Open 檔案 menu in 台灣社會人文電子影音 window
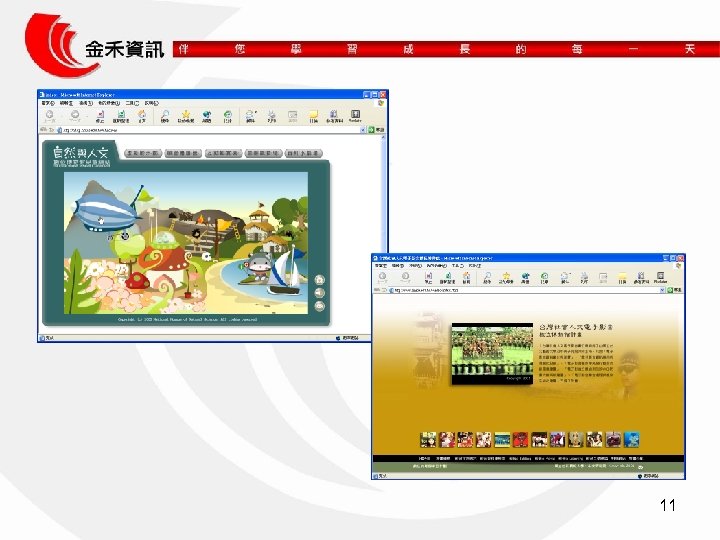720x540 pixels. click(x=381, y=266)
